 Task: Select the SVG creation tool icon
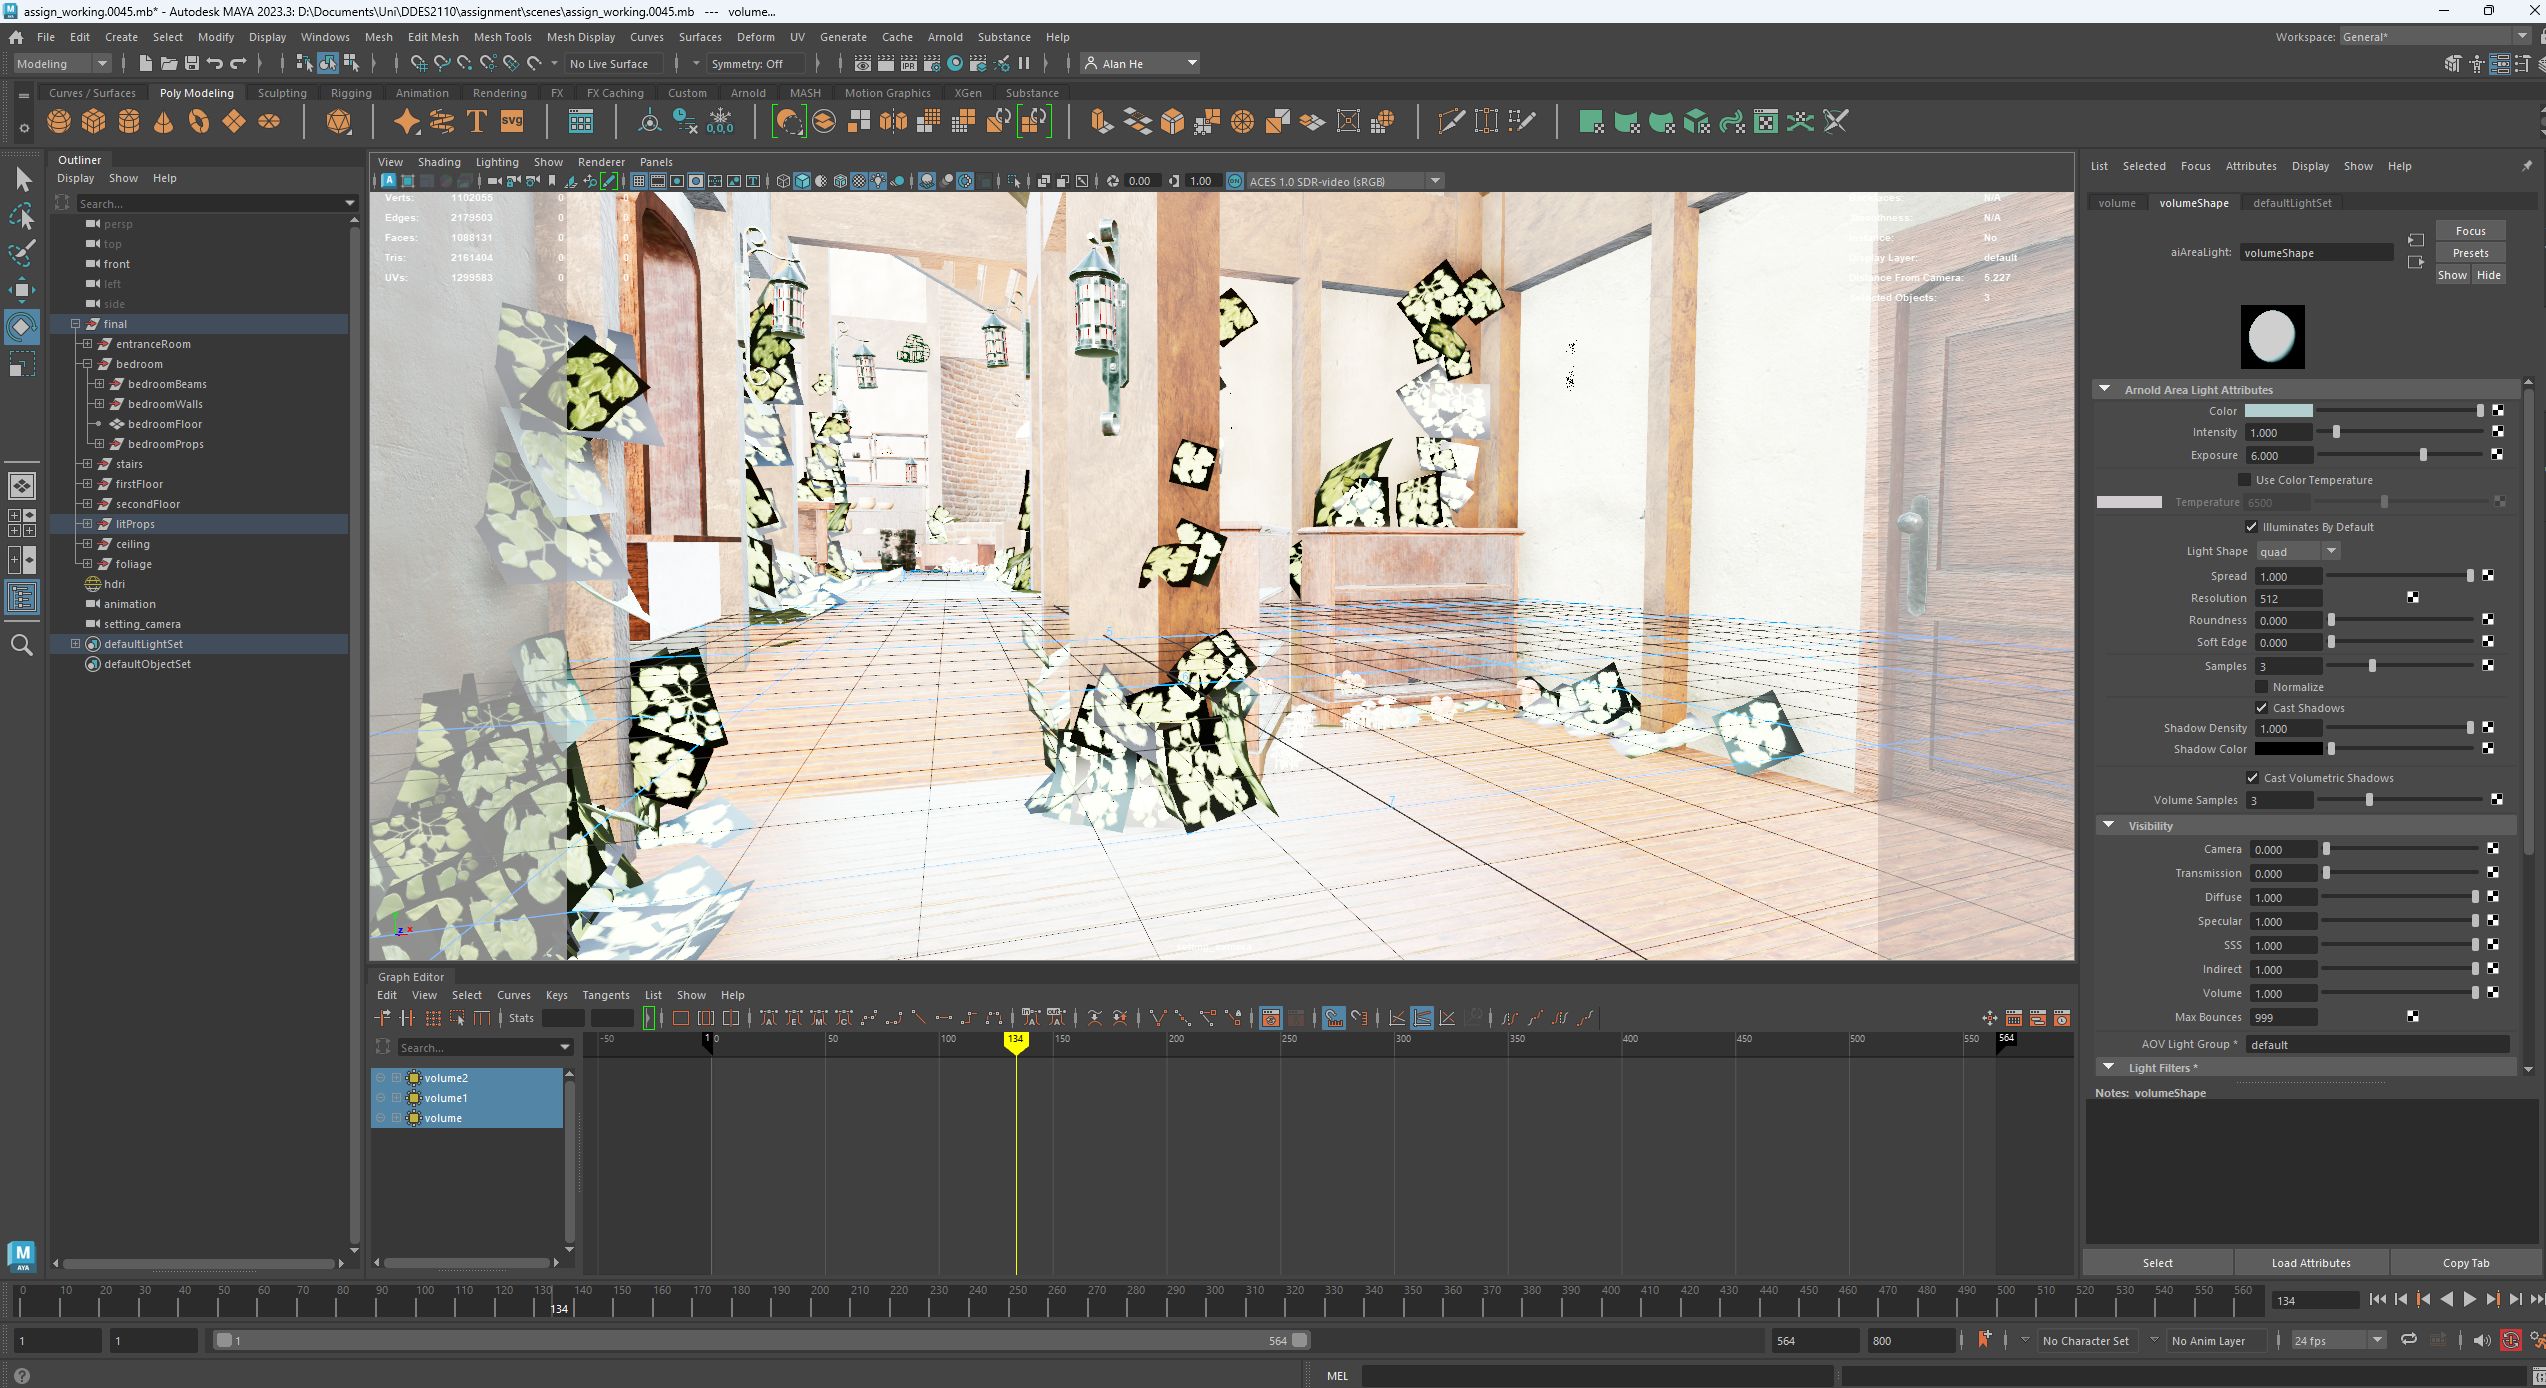(x=511, y=121)
